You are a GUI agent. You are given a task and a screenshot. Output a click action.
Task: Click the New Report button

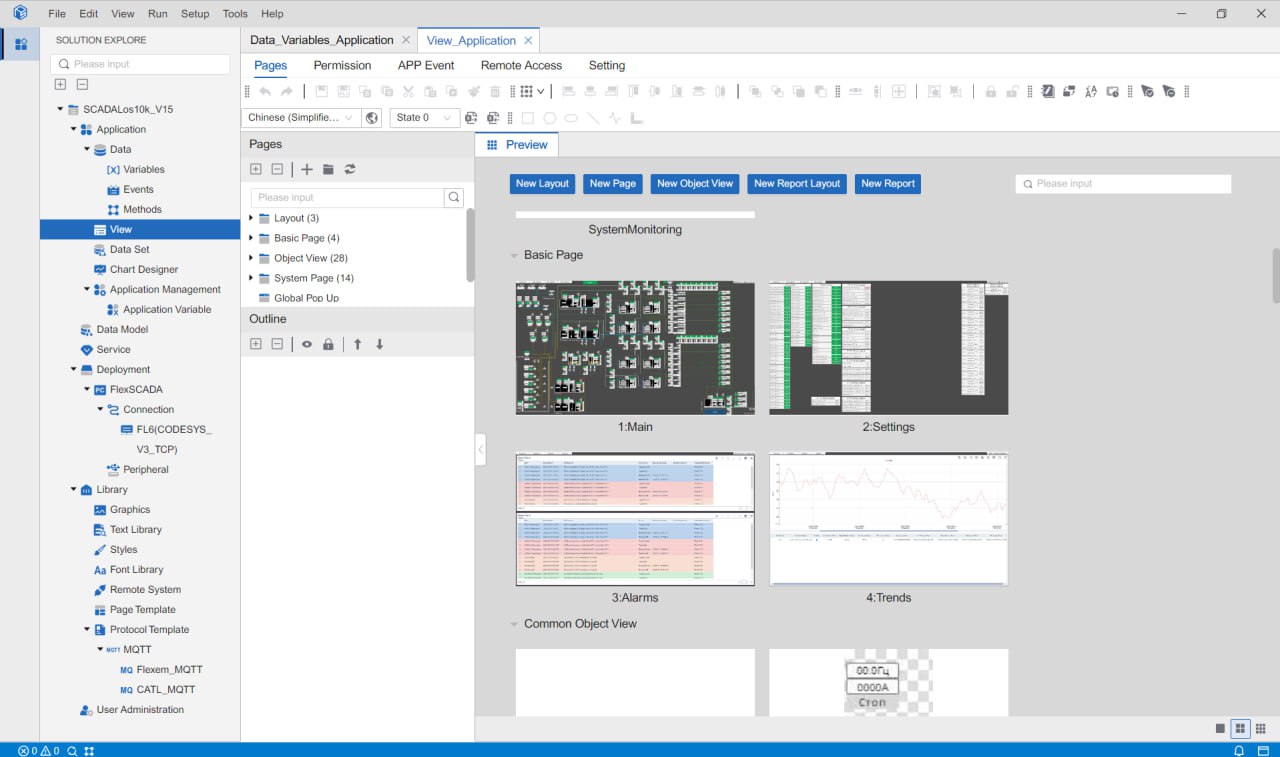coord(888,184)
